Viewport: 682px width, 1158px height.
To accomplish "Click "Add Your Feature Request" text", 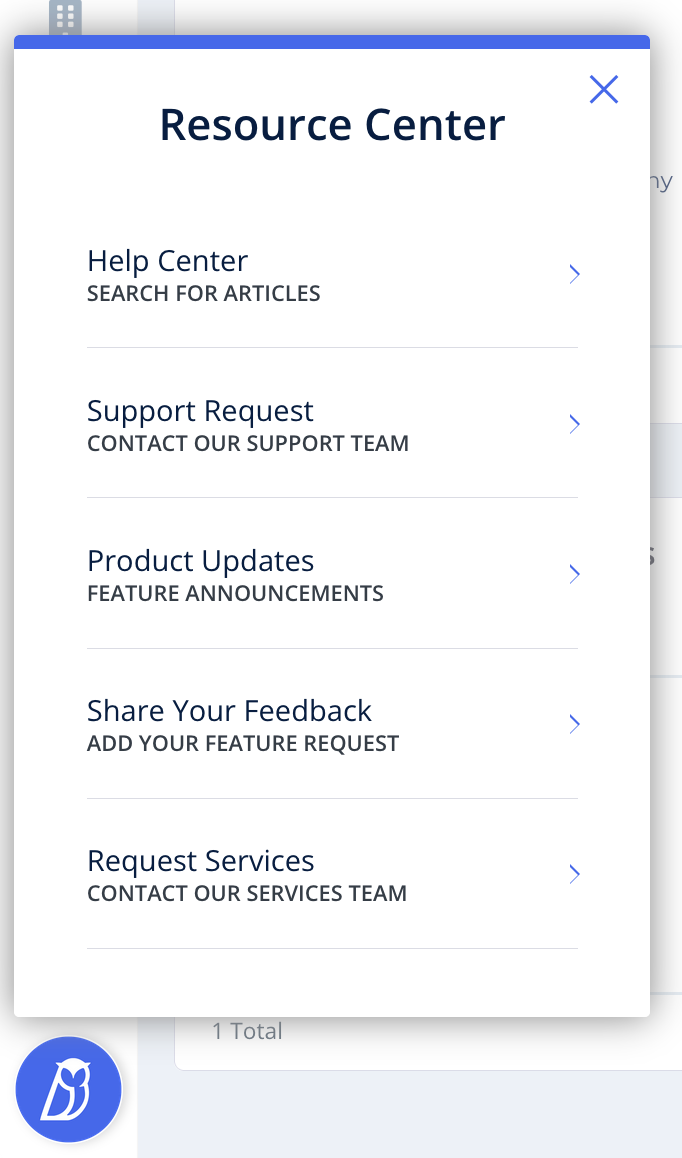I will [x=243, y=744].
